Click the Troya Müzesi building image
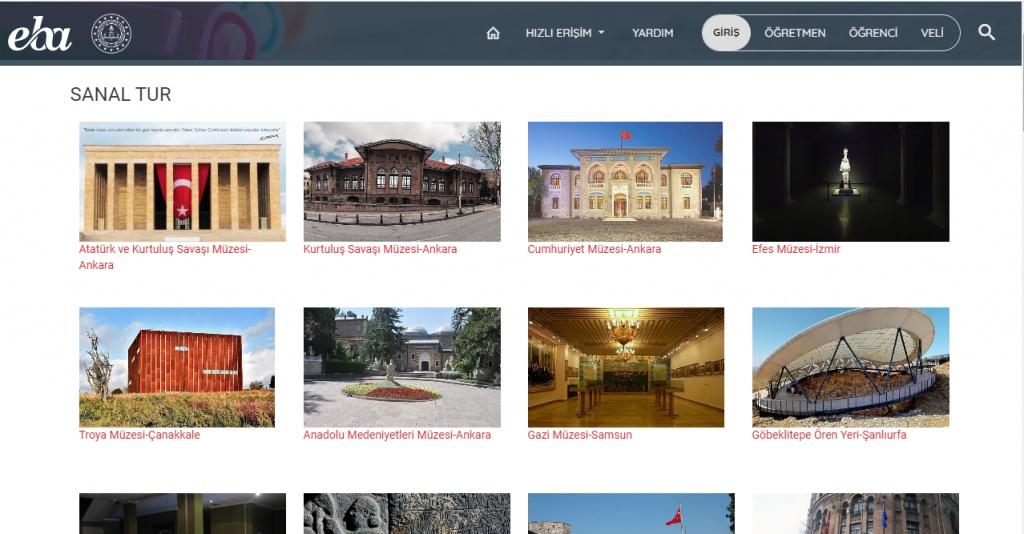 [176, 367]
